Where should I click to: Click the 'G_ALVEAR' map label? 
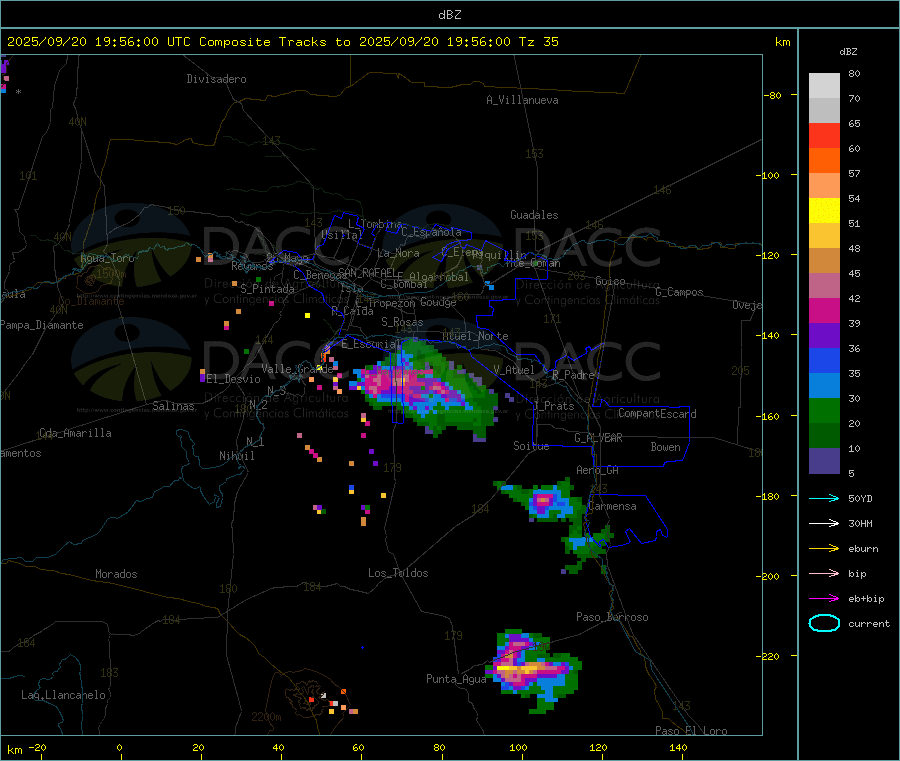[598, 438]
